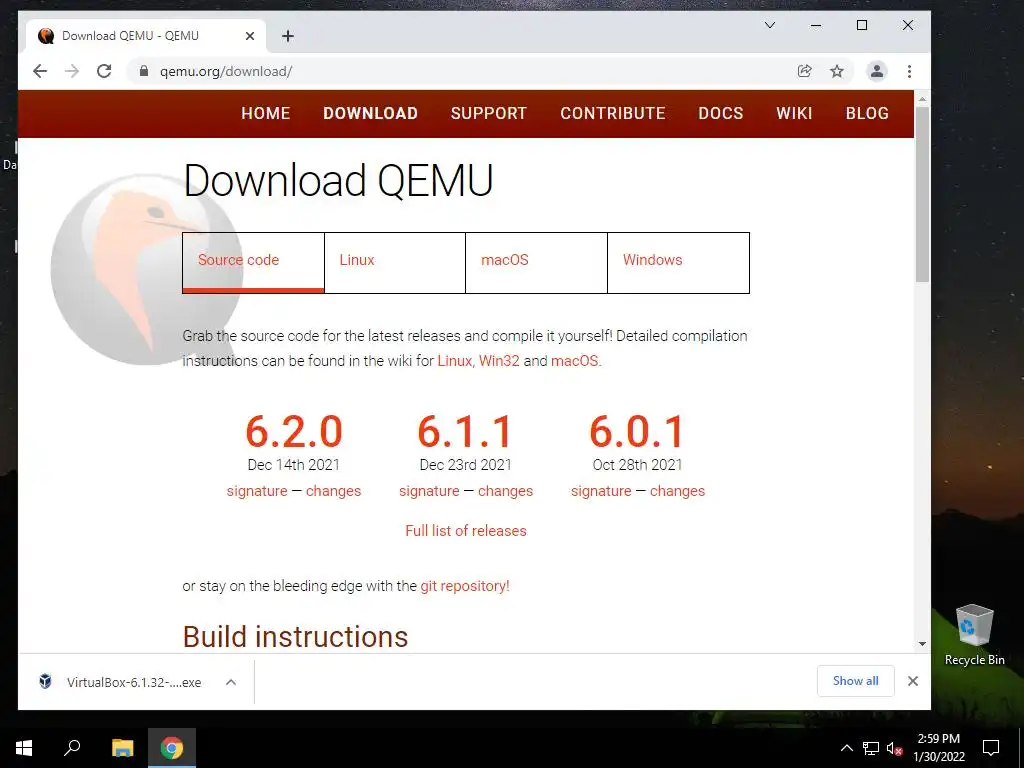Viewport: 1024px width, 768px height.
Task: Open the notification center icon
Action: click(x=991, y=748)
